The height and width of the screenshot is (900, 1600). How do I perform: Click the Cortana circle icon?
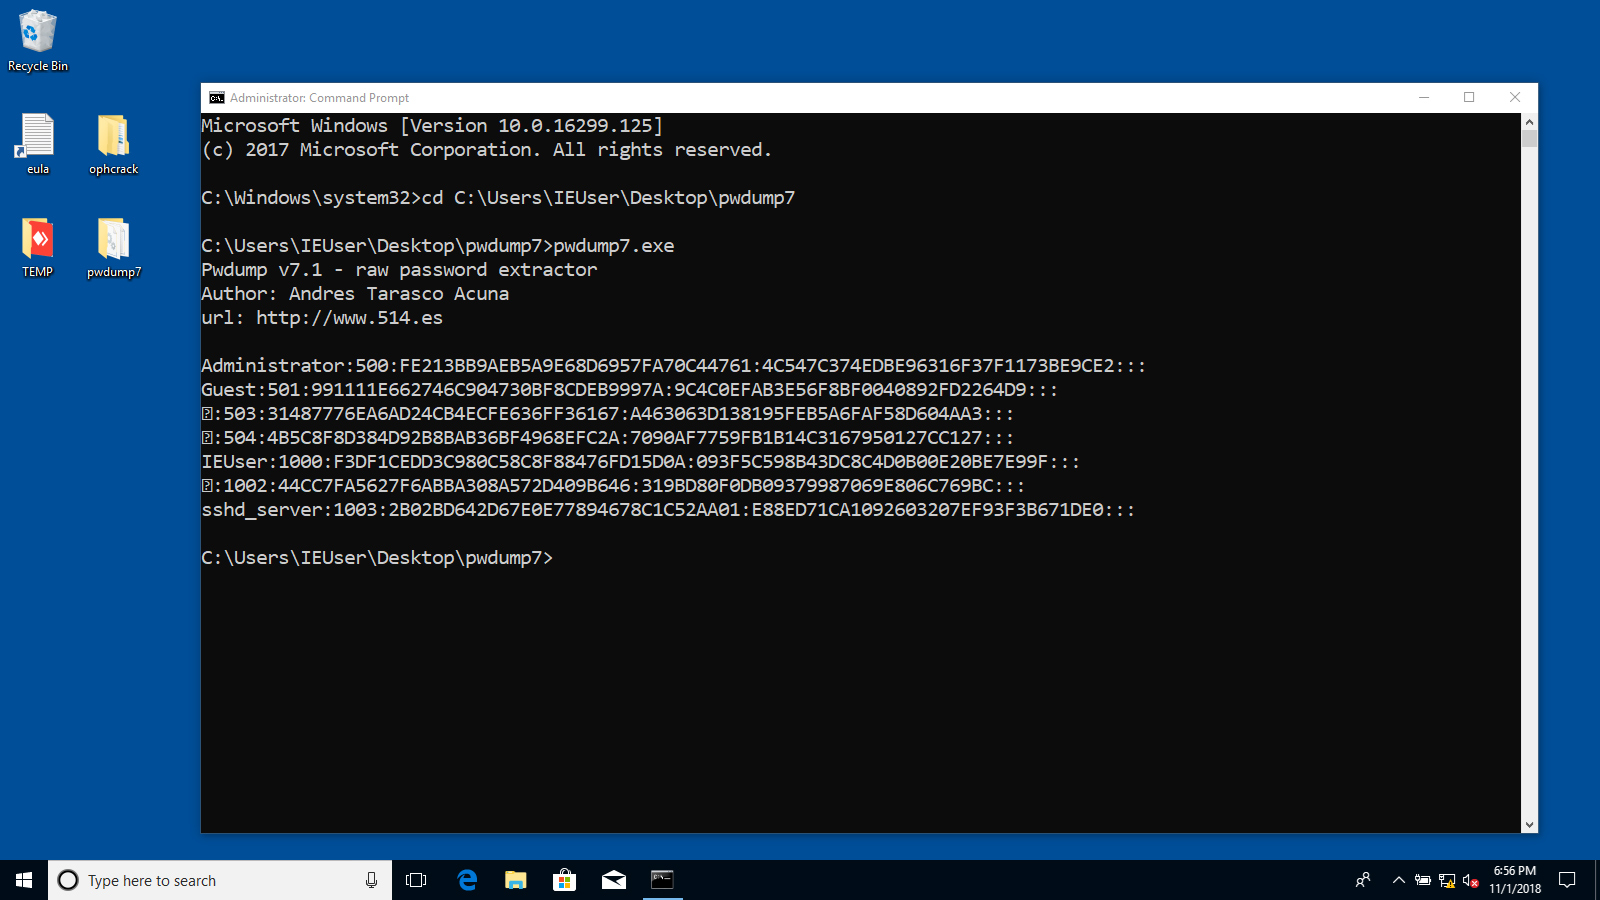pyautogui.click(x=68, y=880)
